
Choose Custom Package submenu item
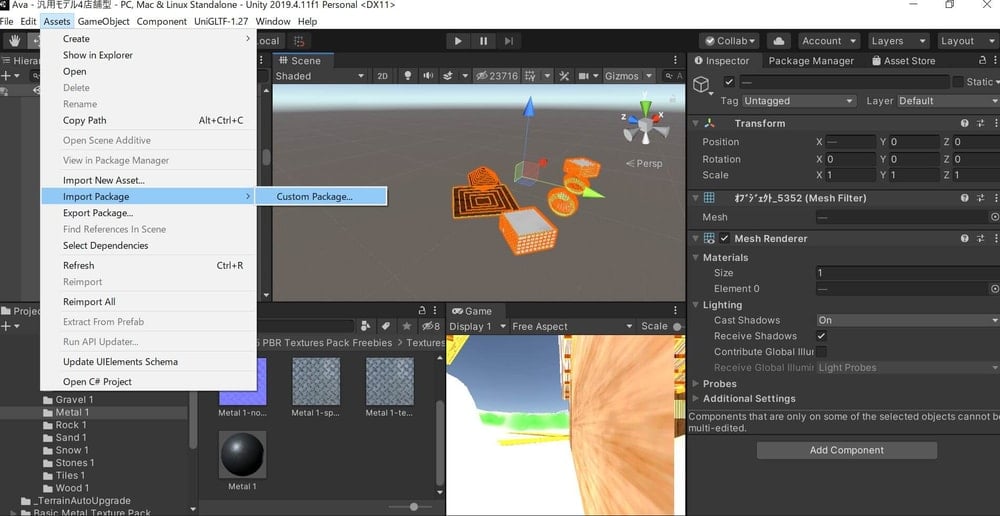(x=321, y=196)
